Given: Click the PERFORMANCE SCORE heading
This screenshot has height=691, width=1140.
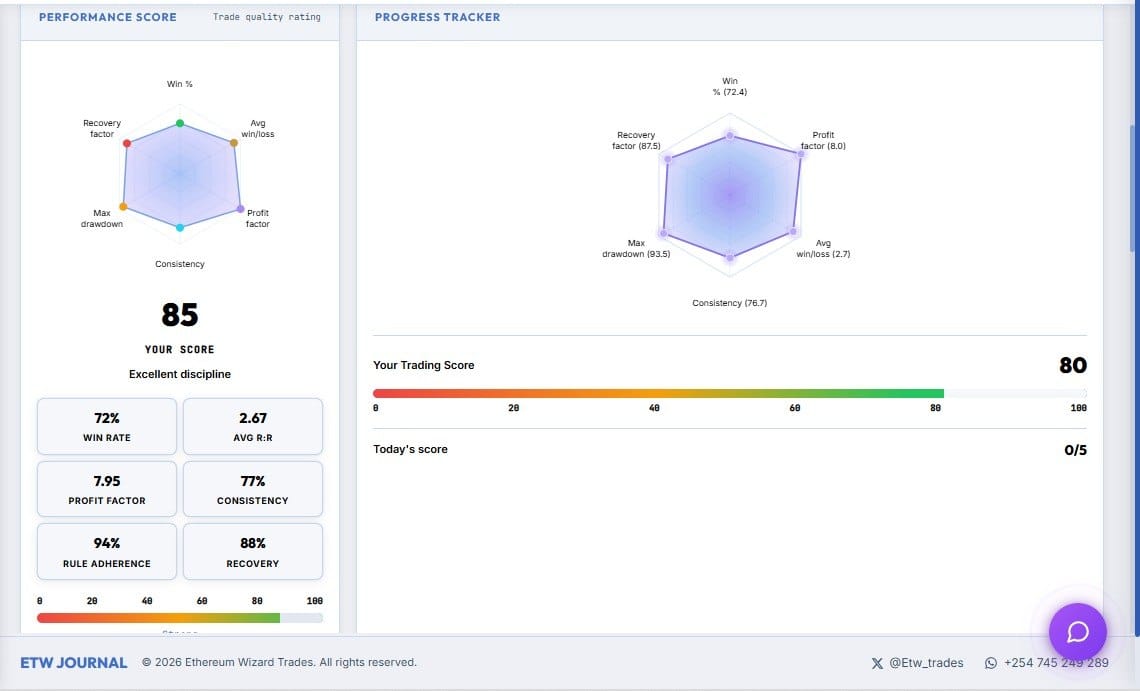Looking at the screenshot, I should (108, 17).
